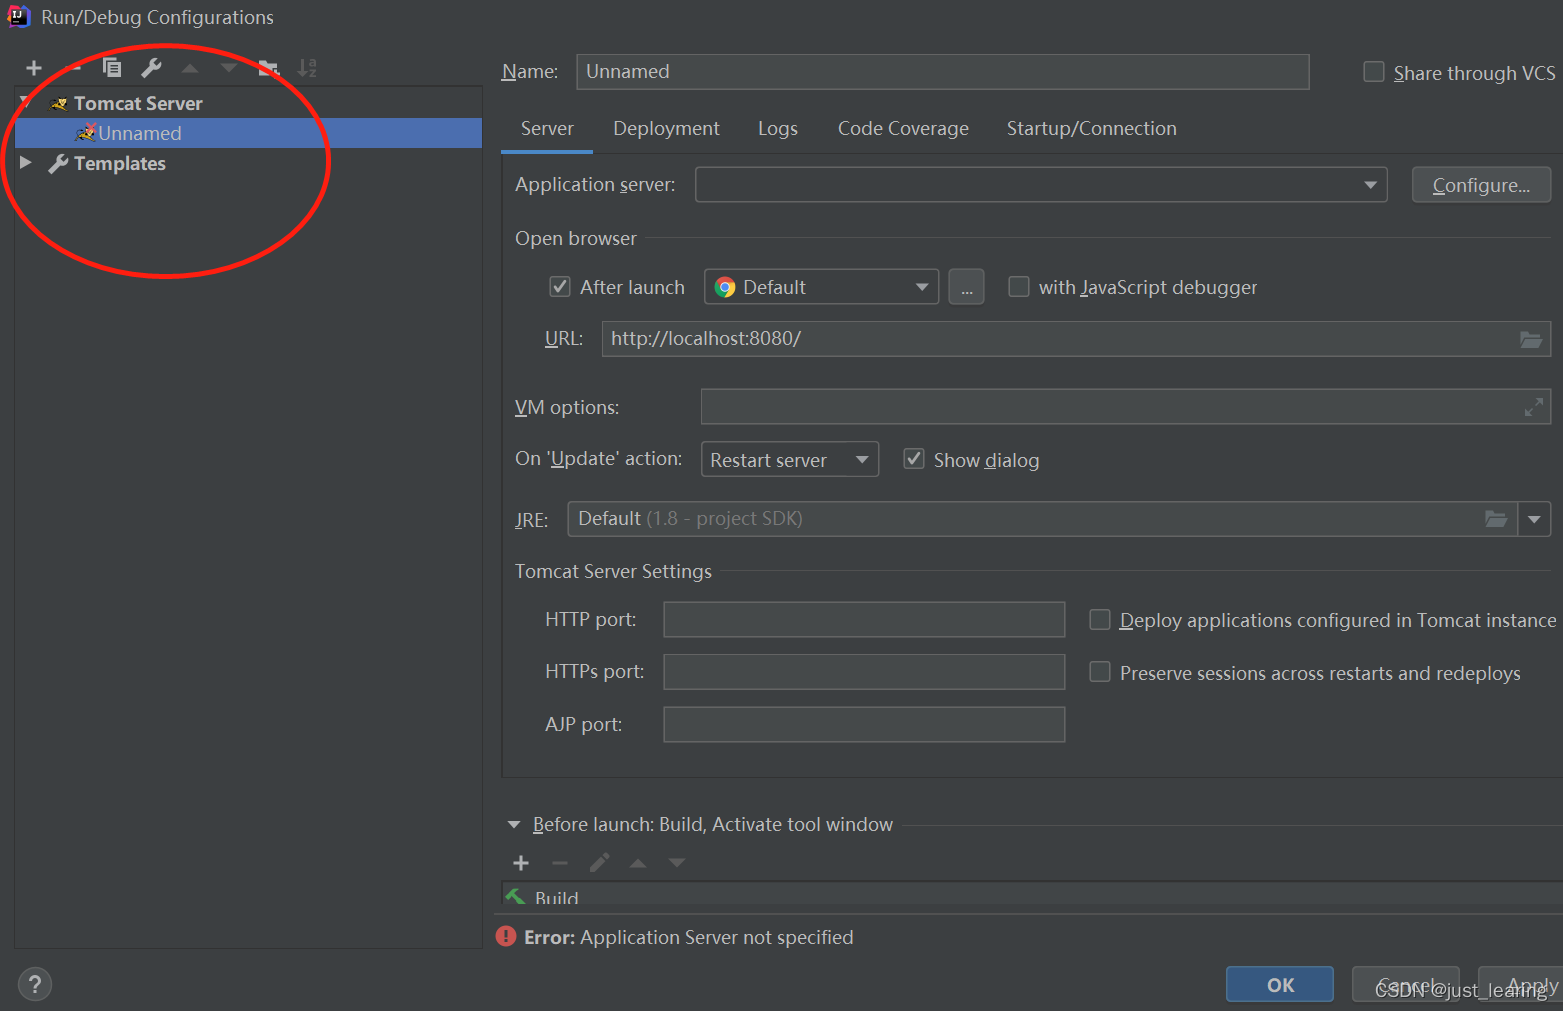Remove the selected before launch task

pyautogui.click(x=560, y=863)
